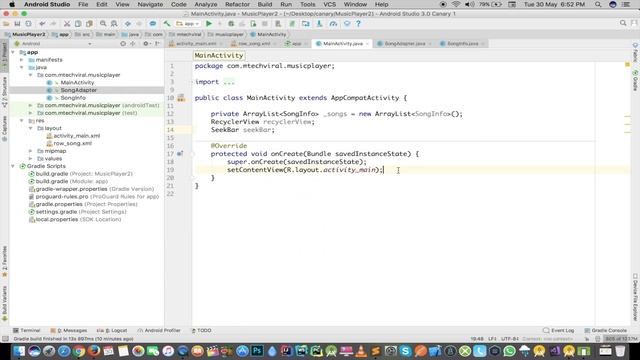Image resolution: width=640 pixels, height=360 pixels.
Task: Open the Refactor menu
Action: click(x=237, y=4)
